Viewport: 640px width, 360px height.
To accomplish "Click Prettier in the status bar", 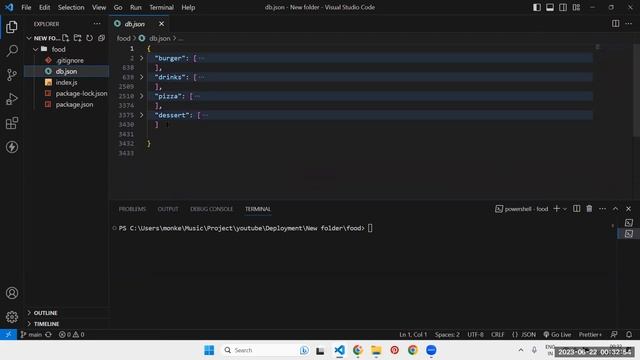I will pyautogui.click(x=590, y=334).
